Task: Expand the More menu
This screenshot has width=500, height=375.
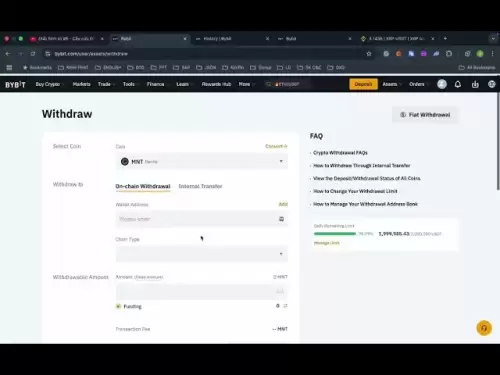Action: tap(246, 84)
